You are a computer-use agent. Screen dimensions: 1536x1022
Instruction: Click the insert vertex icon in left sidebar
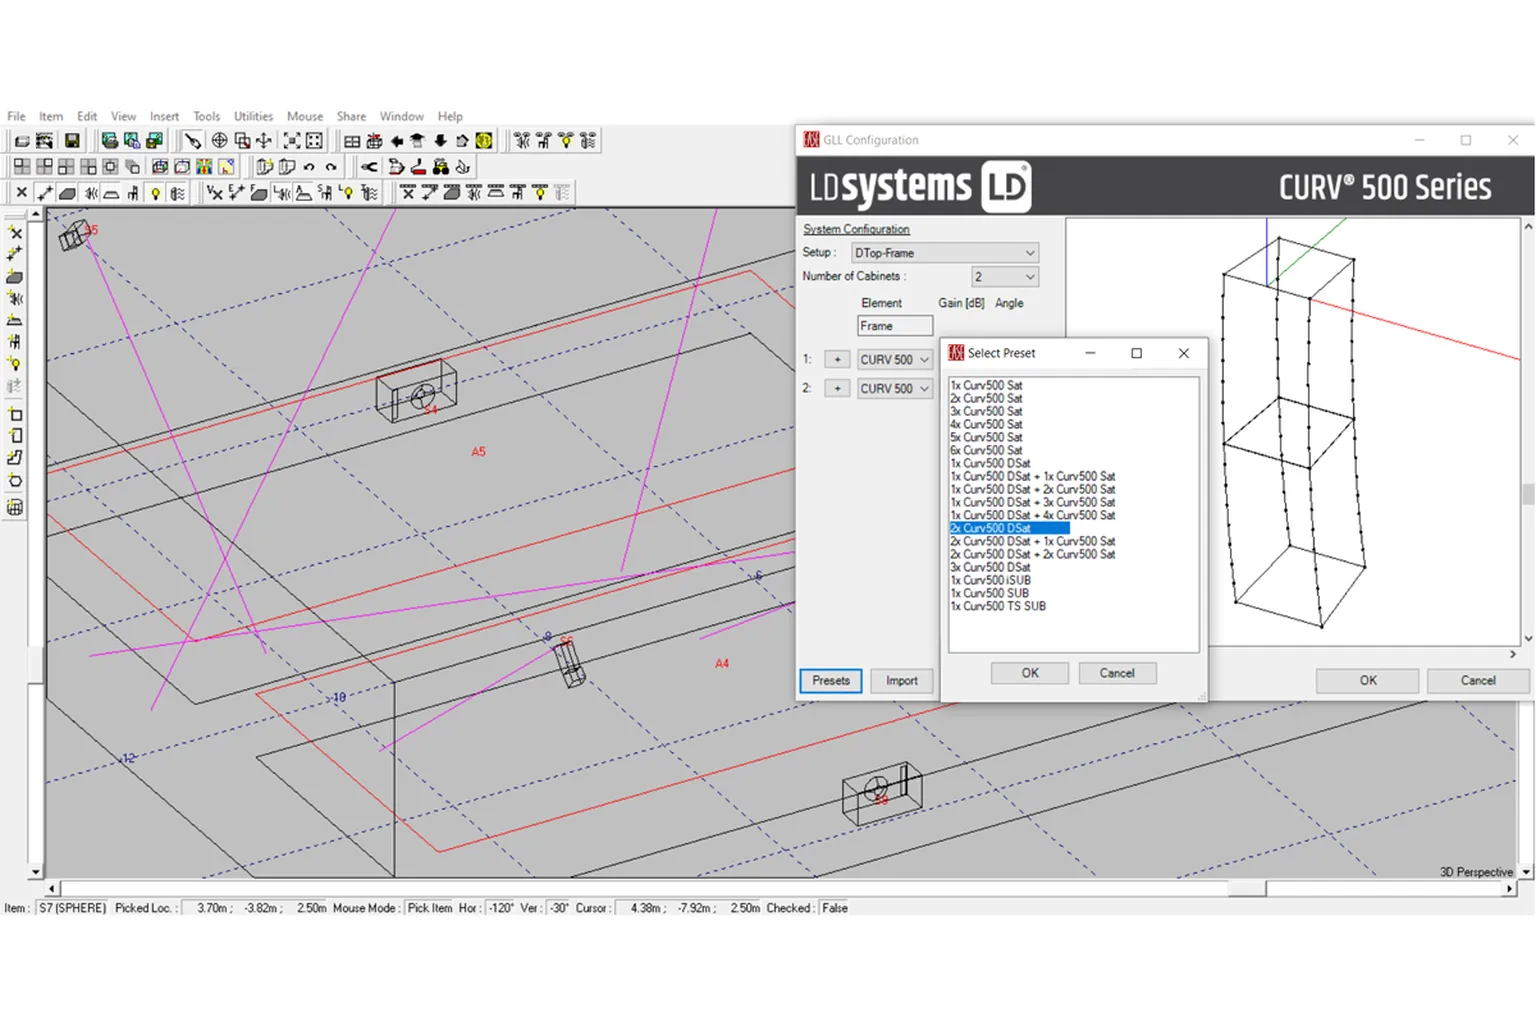pos(15,233)
